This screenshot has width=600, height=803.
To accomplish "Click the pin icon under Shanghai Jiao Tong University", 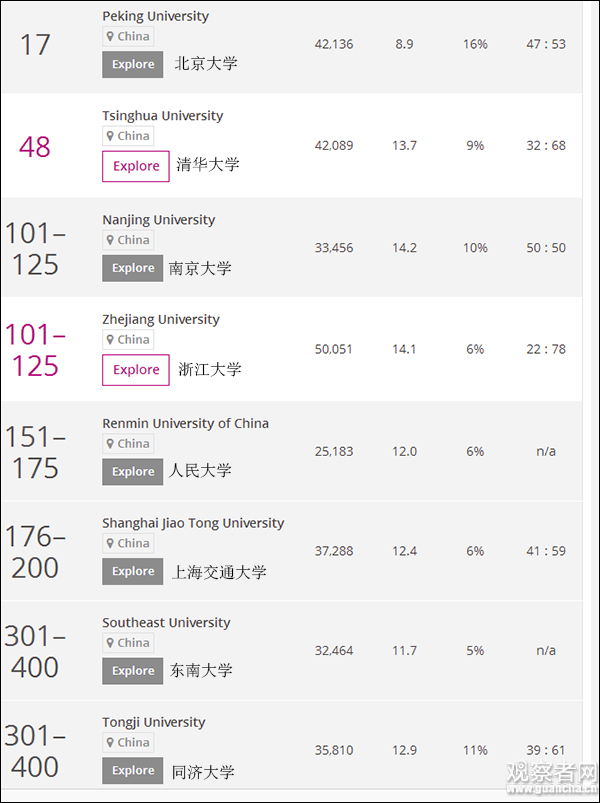I will pos(111,544).
